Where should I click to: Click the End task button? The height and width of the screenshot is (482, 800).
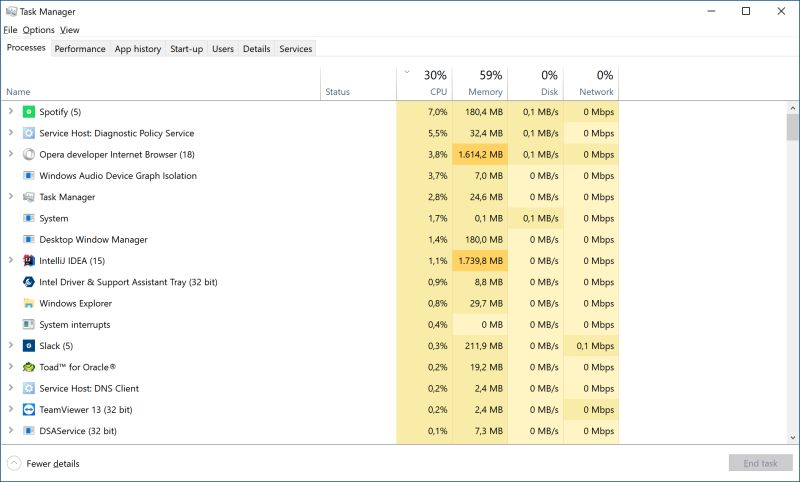click(x=760, y=463)
